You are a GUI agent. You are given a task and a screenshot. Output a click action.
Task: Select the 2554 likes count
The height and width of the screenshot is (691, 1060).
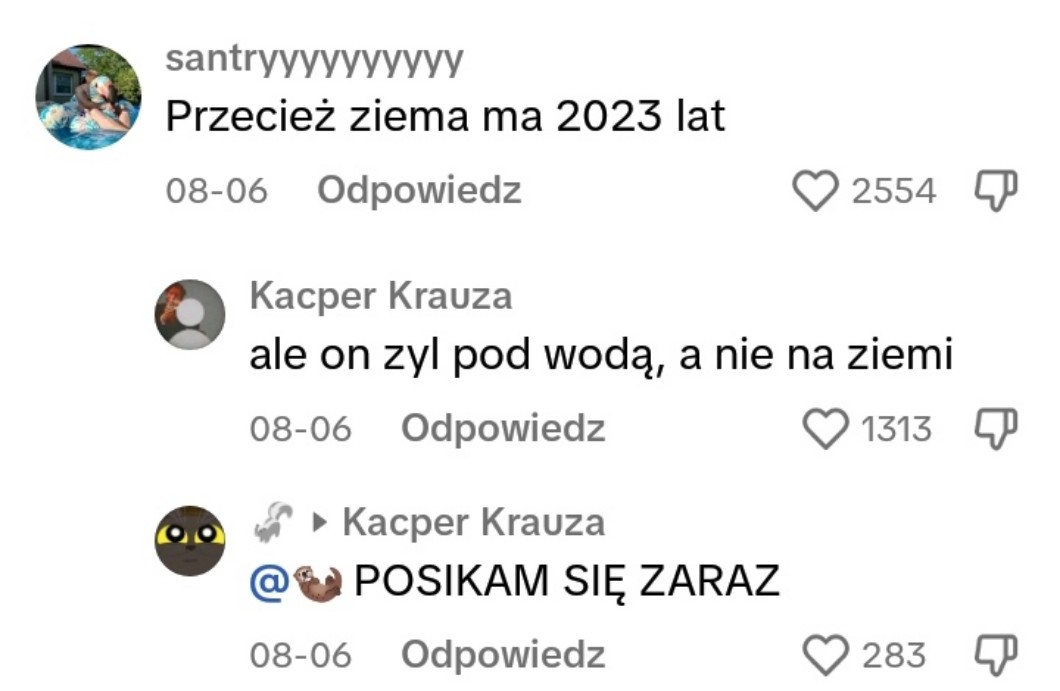point(894,191)
